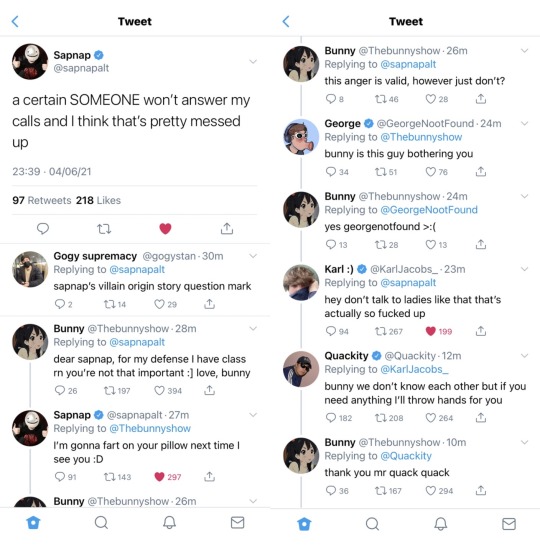Open messages envelope in right panel
The width and height of the screenshot is (540, 552).
pos(509,524)
